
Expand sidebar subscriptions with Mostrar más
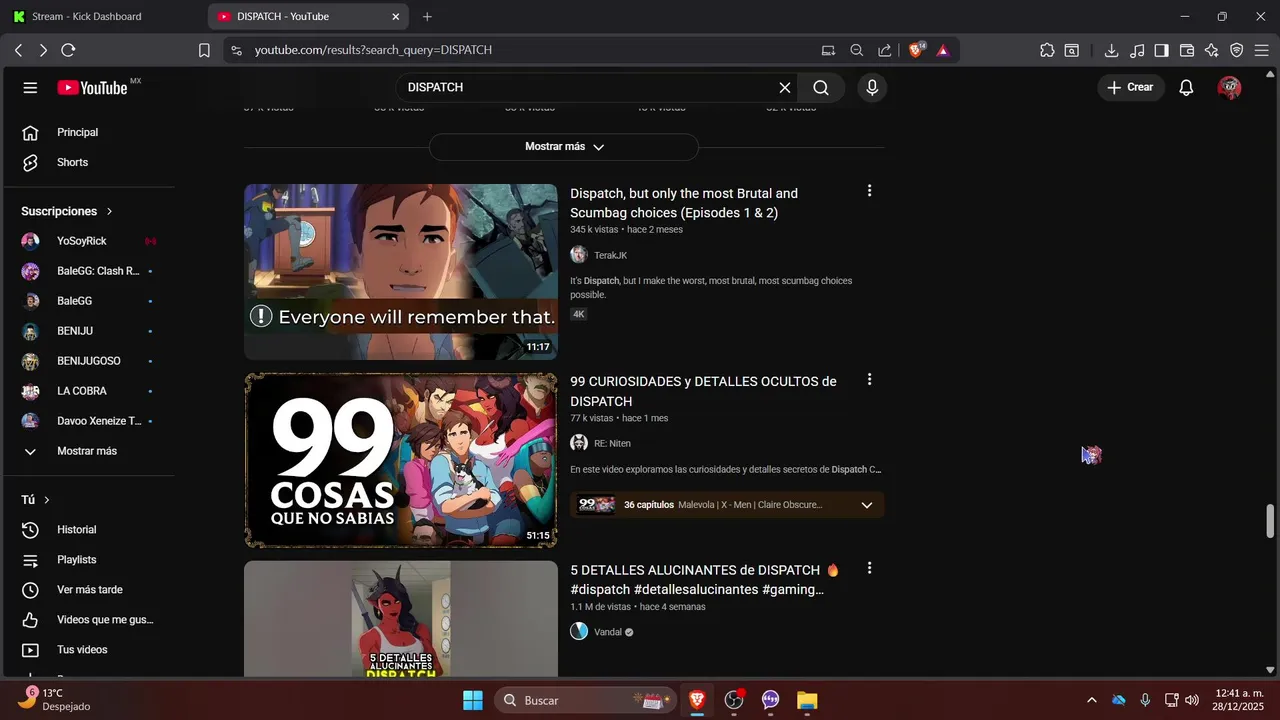(88, 451)
